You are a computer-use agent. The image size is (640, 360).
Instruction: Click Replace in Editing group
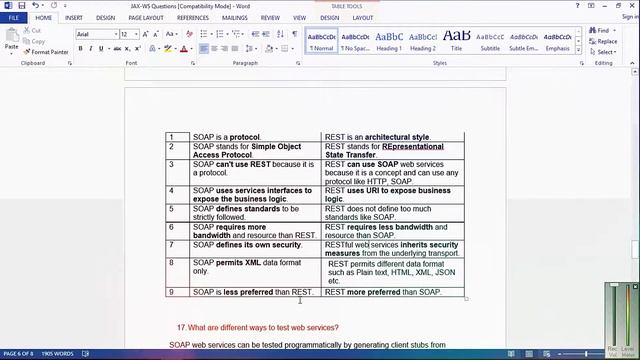603,41
